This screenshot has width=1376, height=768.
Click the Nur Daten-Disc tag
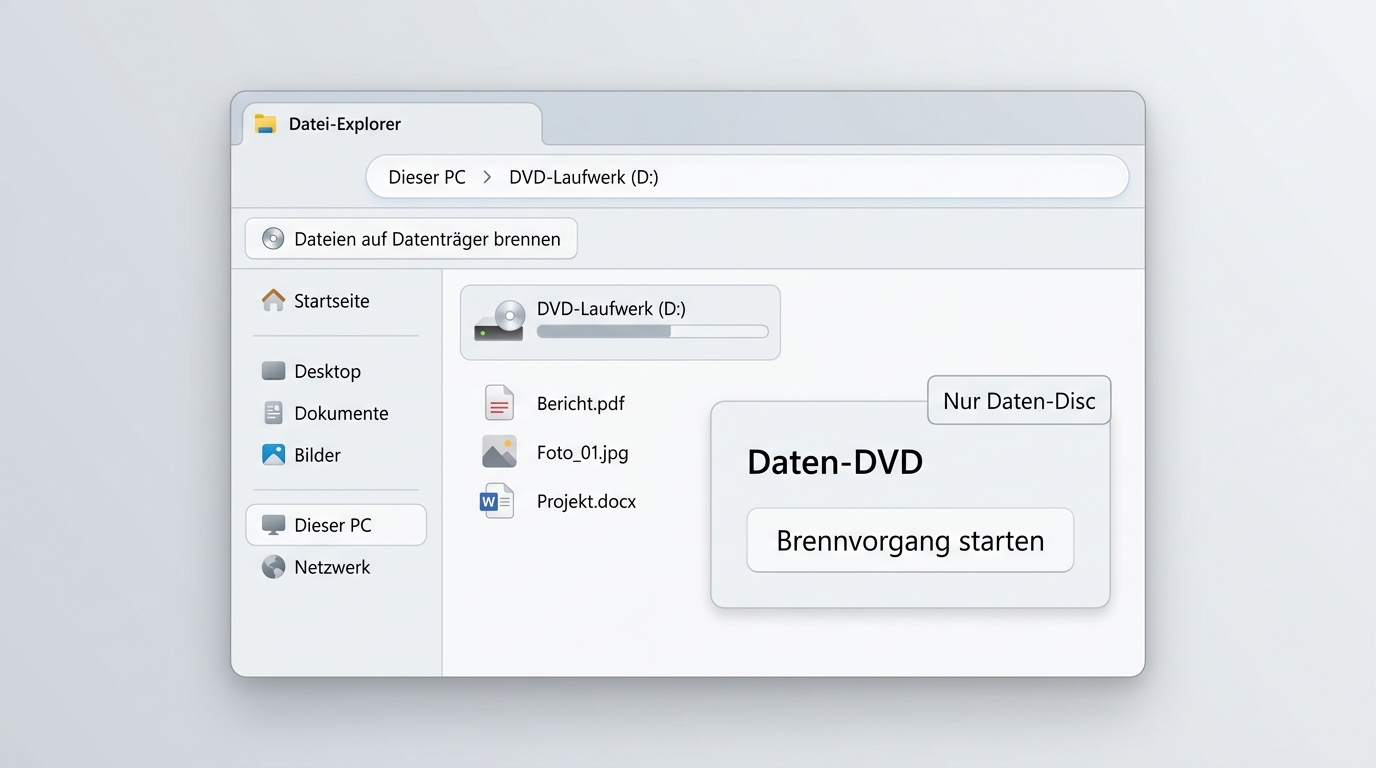click(1019, 400)
